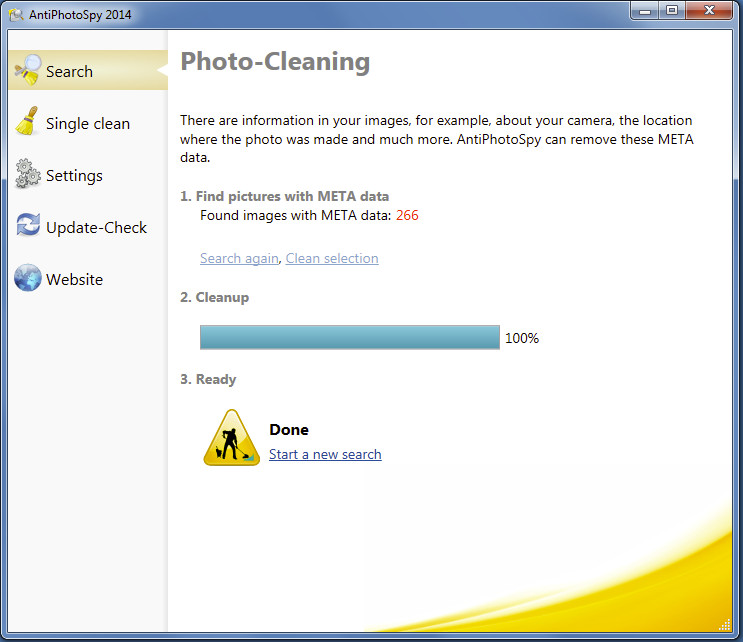Image resolution: width=743 pixels, height=642 pixels.
Task: Click the cleanup progress bar
Action: pyautogui.click(x=350, y=337)
